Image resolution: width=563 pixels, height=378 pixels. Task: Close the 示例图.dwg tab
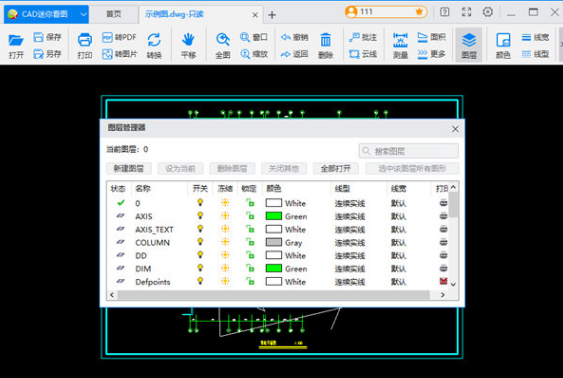pyautogui.click(x=255, y=15)
